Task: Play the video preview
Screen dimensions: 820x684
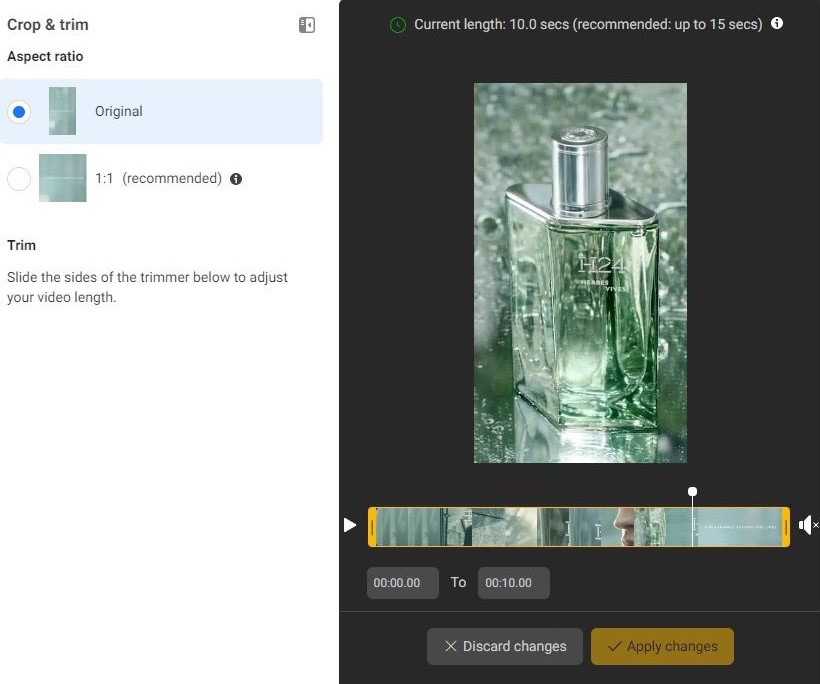Action: (x=350, y=525)
